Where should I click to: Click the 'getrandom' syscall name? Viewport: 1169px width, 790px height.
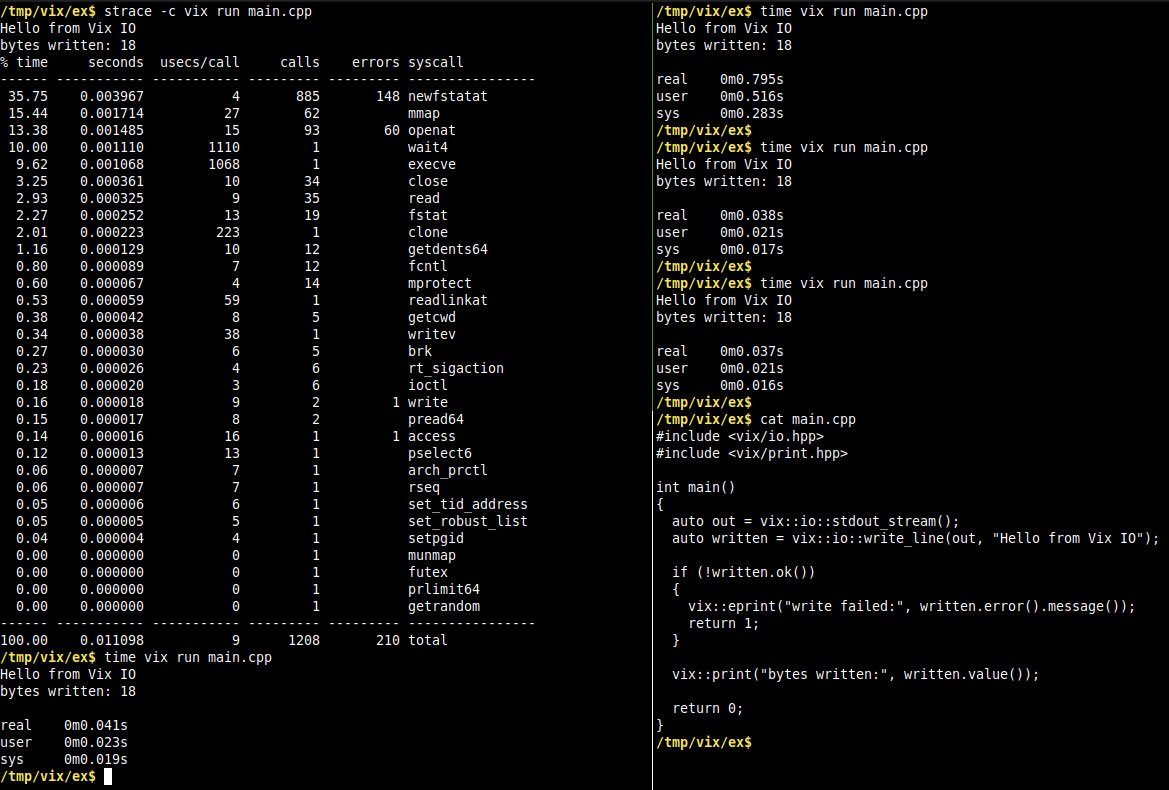point(444,606)
